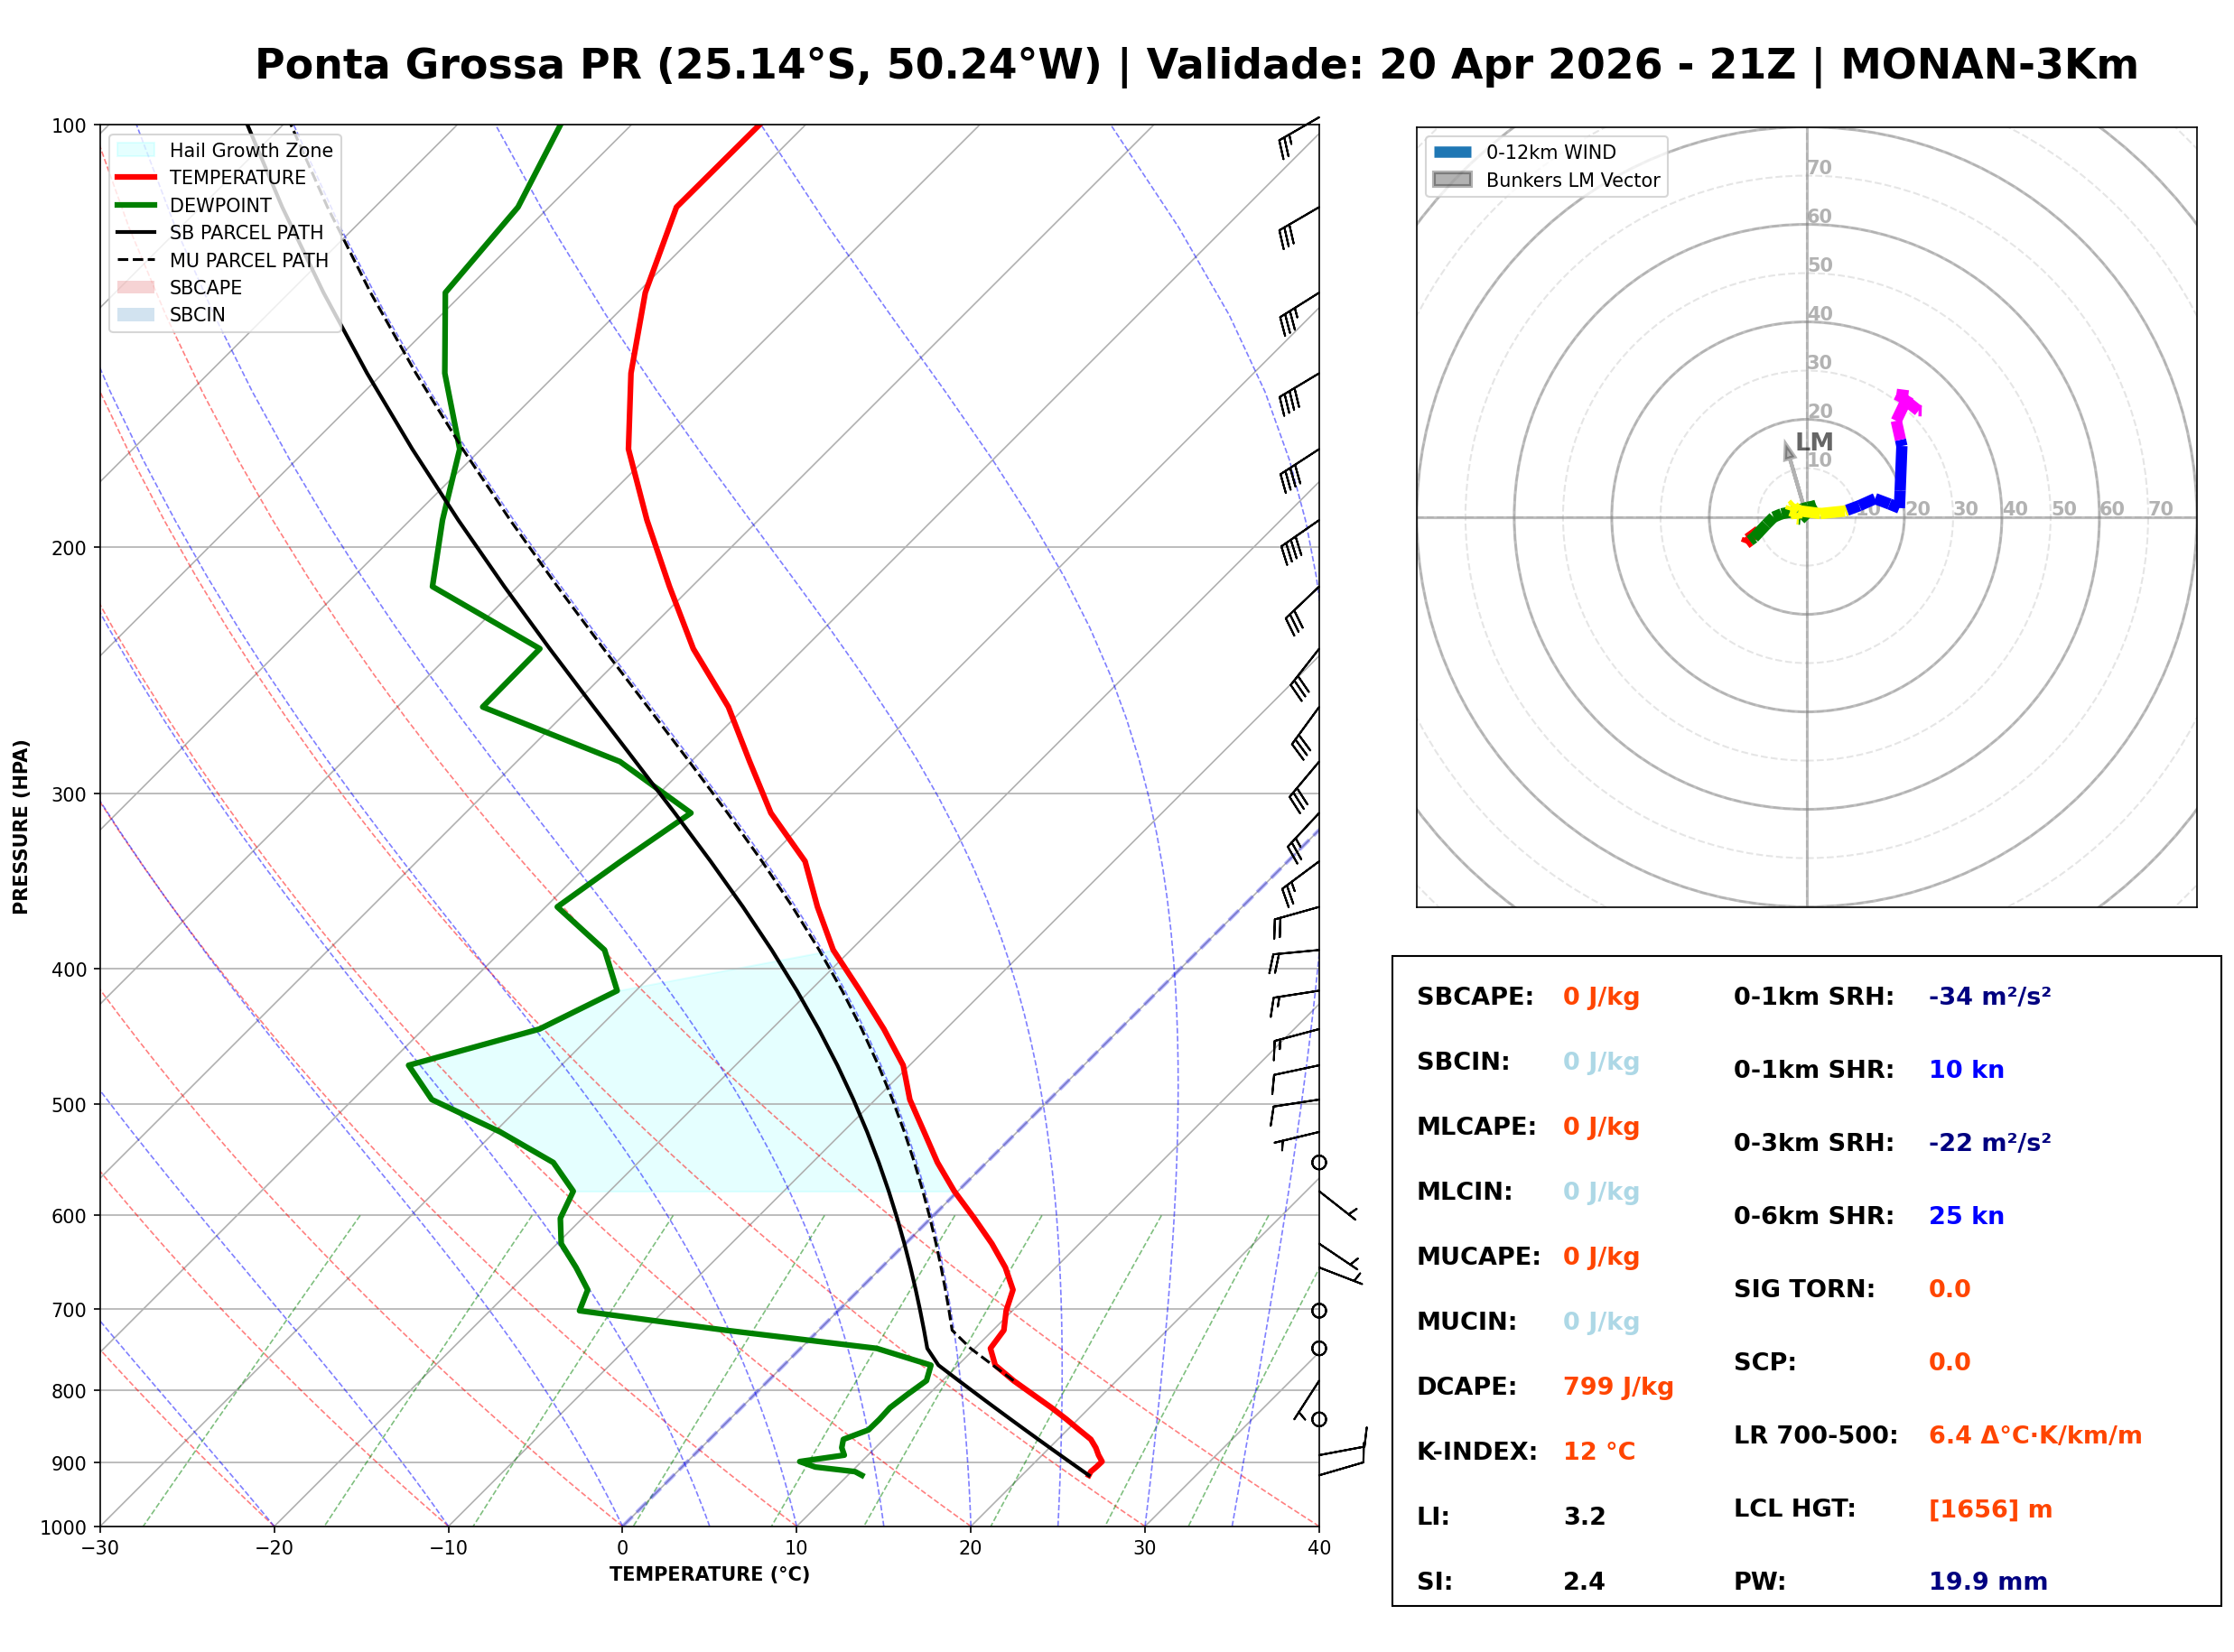Click the 0-6km SHR 25 kn value

click(x=1966, y=1216)
